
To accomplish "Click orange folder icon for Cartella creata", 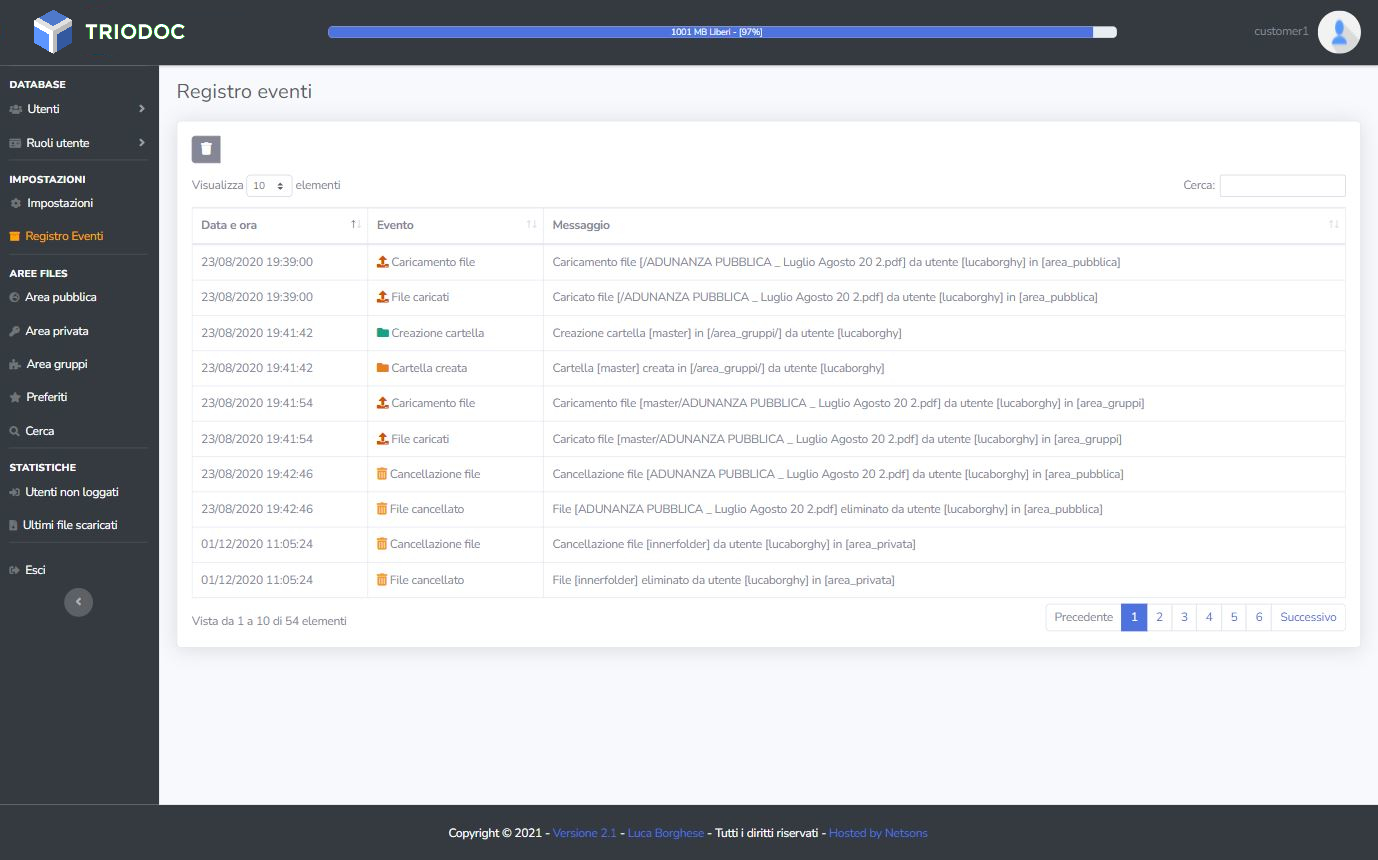I will tap(383, 368).
